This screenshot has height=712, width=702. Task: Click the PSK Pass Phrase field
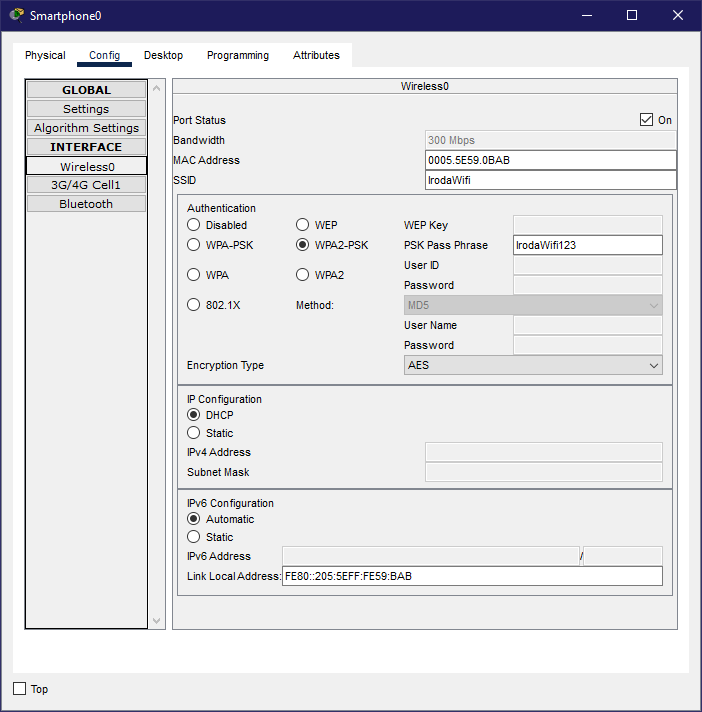[x=587, y=245]
